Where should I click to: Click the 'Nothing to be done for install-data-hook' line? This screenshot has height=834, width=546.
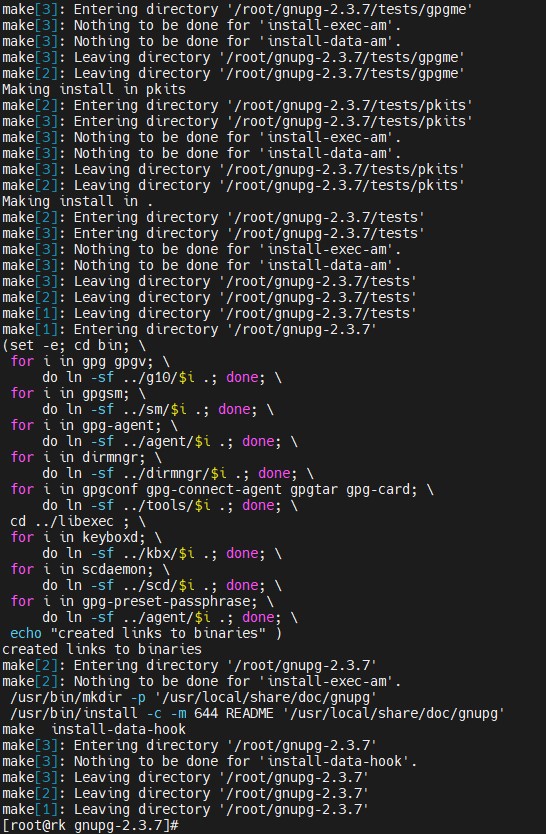(209, 761)
